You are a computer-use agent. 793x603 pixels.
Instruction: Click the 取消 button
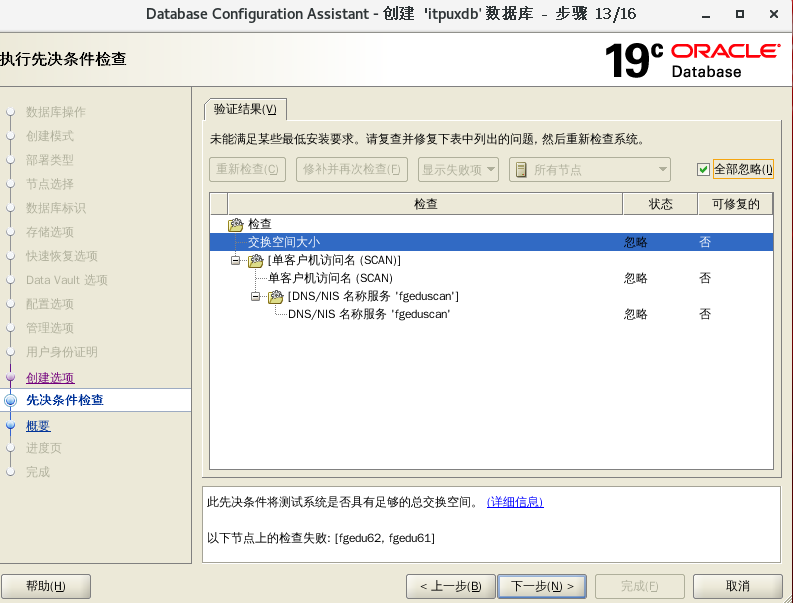tap(737, 586)
